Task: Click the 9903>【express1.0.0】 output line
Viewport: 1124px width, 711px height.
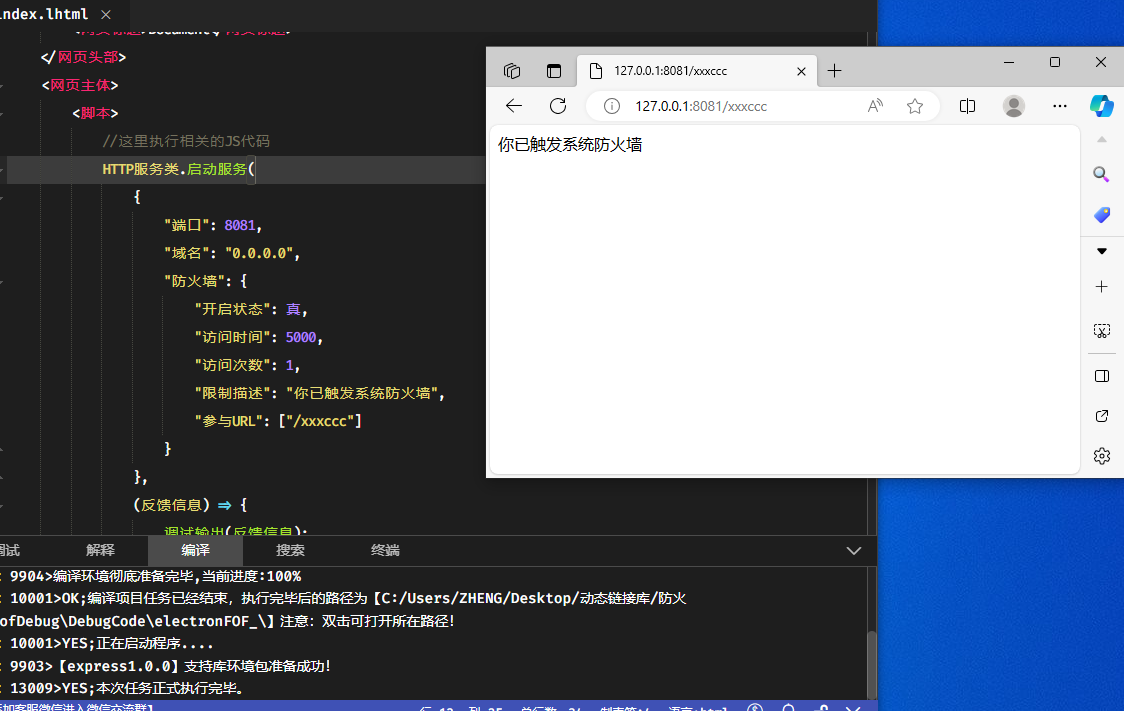Action: (170, 666)
